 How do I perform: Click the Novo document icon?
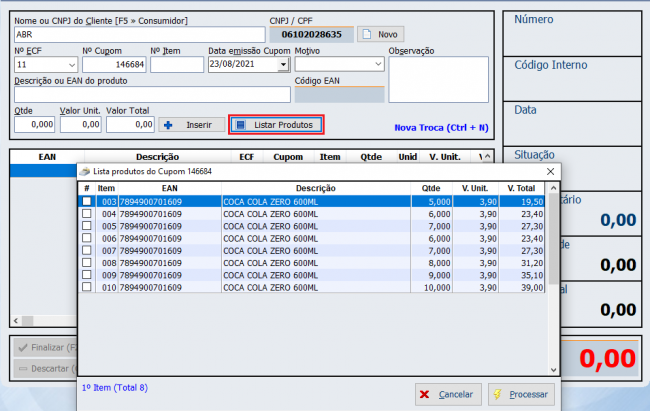click(367, 34)
